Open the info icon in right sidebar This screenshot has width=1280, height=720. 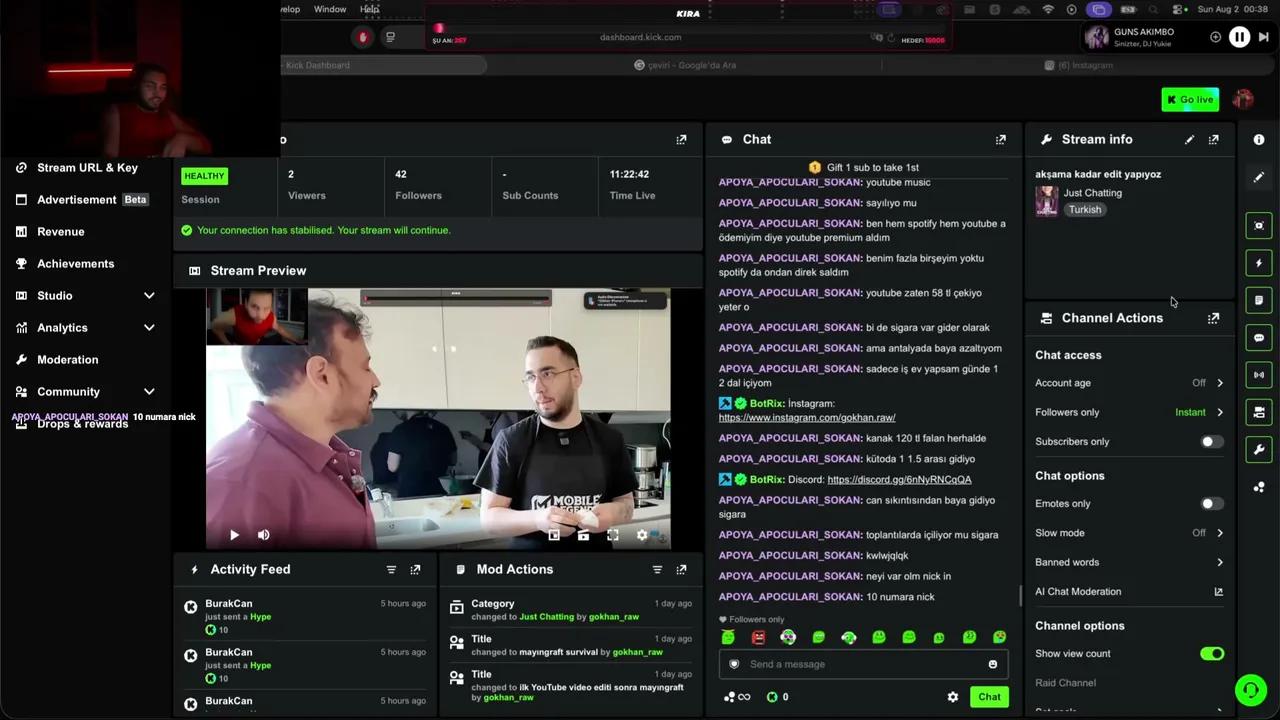point(1259,140)
